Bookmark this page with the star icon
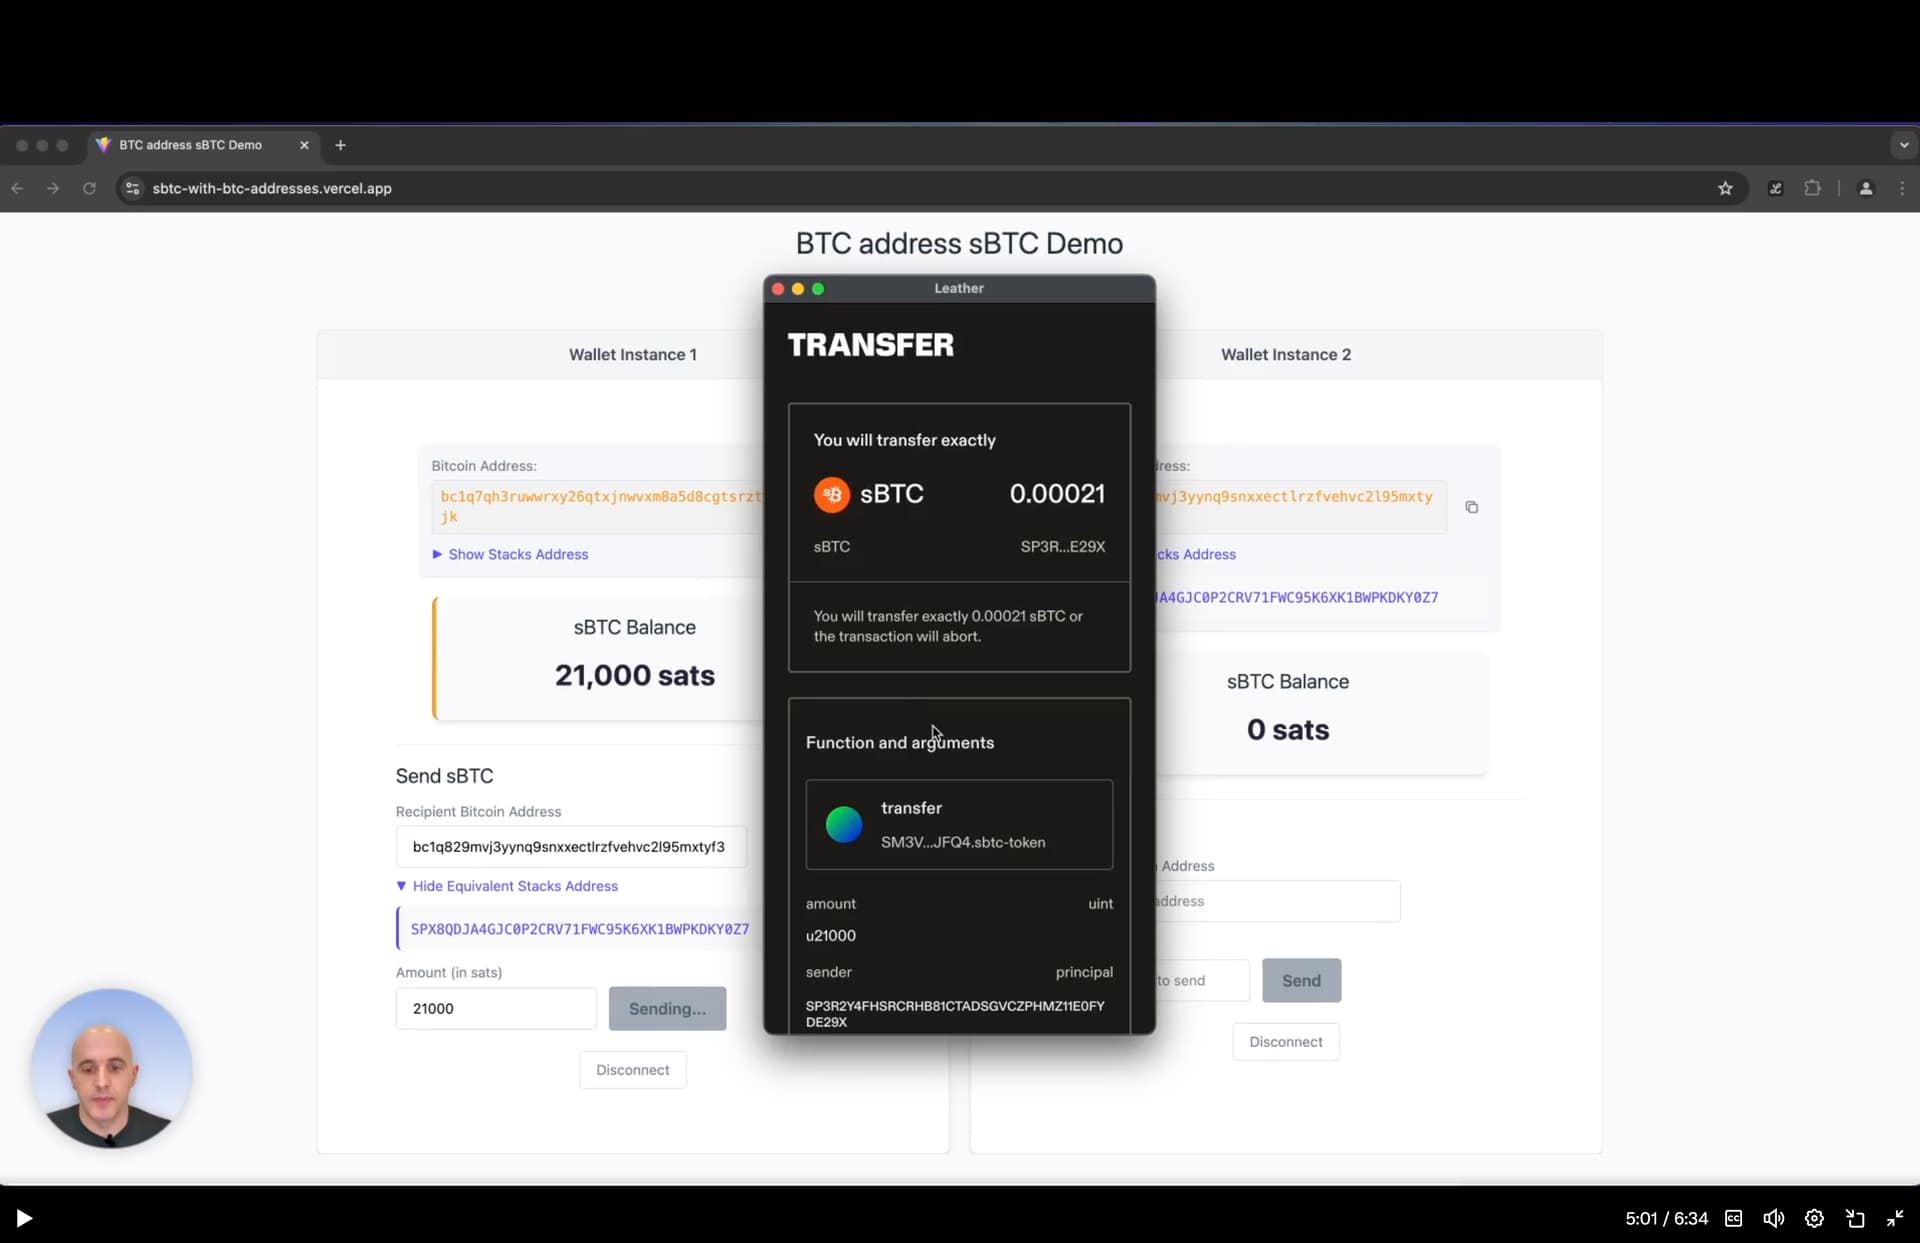This screenshot has height=1243, width=1920. 1725,188
